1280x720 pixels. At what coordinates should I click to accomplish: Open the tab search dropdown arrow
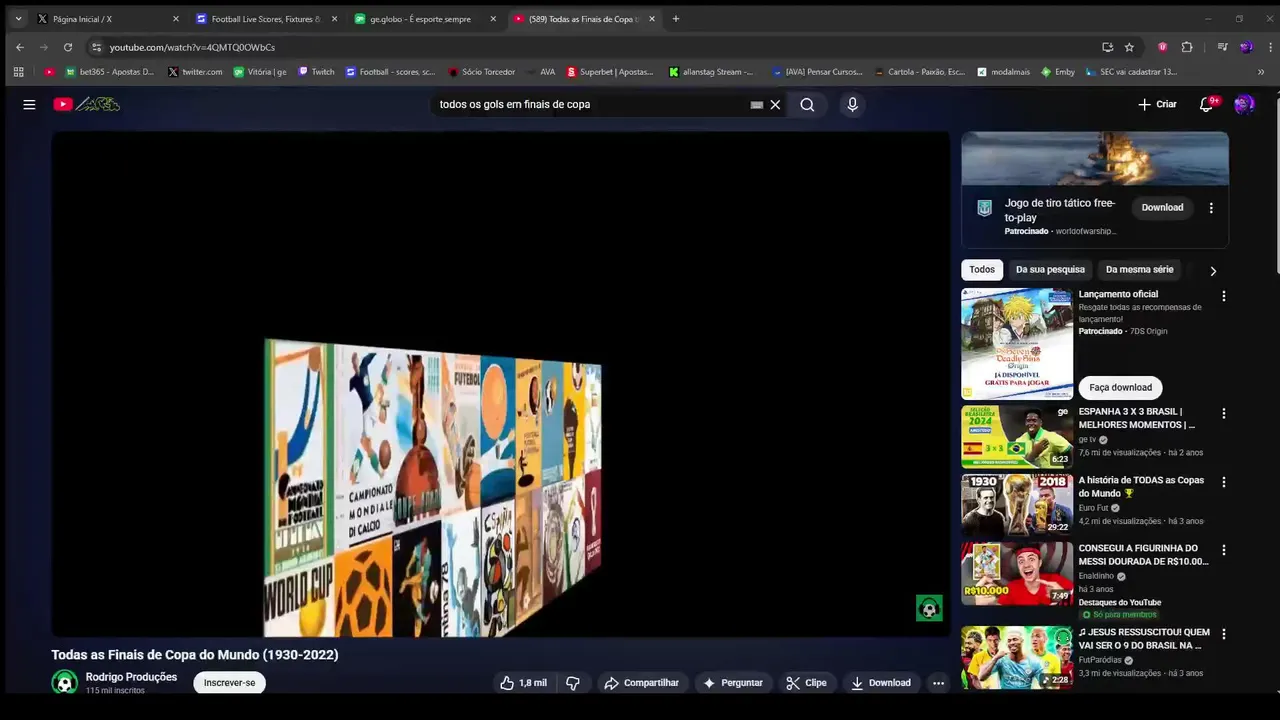[18, 19]
